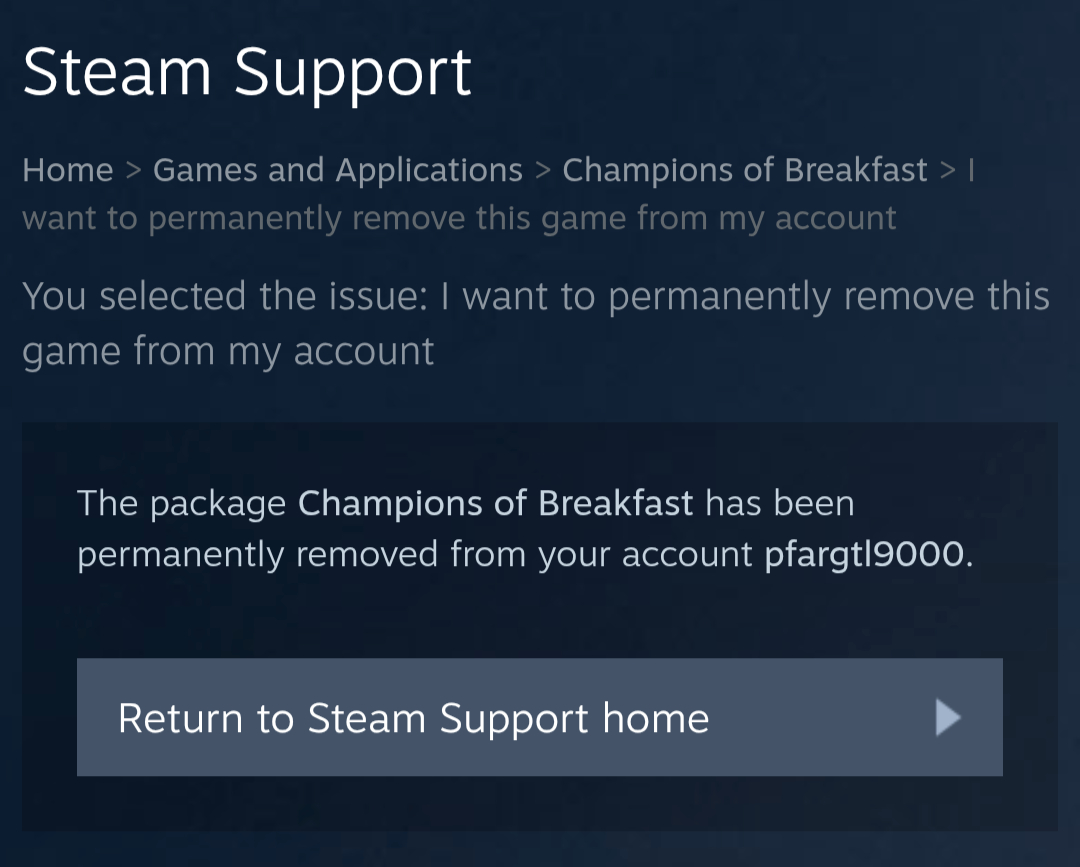Click 'game from my account' in issue summary
Image resolution: width=1080 pixels, height=867 pixels.
[228, 351]
